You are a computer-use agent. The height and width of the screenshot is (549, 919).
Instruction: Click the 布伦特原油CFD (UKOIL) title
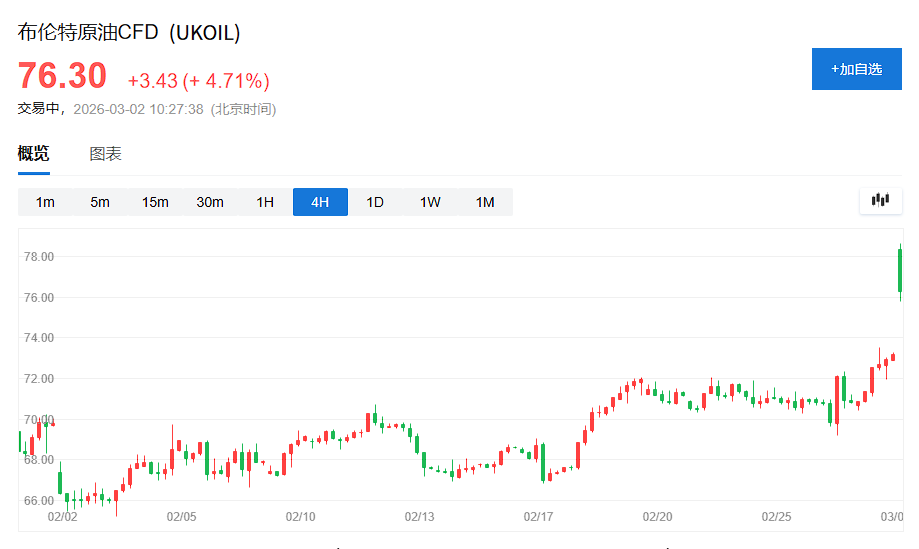(129, 32)
